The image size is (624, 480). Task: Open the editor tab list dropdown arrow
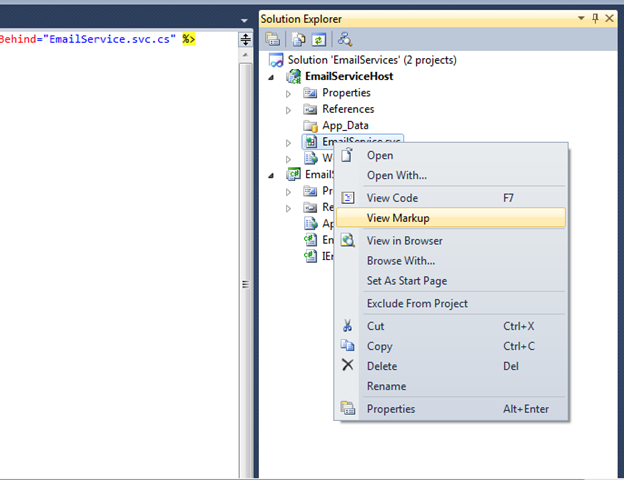(x=244, y=20)
